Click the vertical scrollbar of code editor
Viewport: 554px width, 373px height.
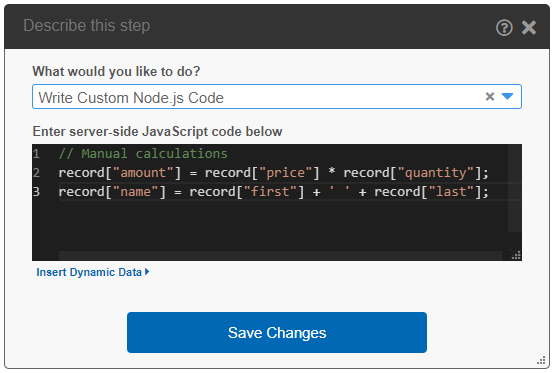514,188
